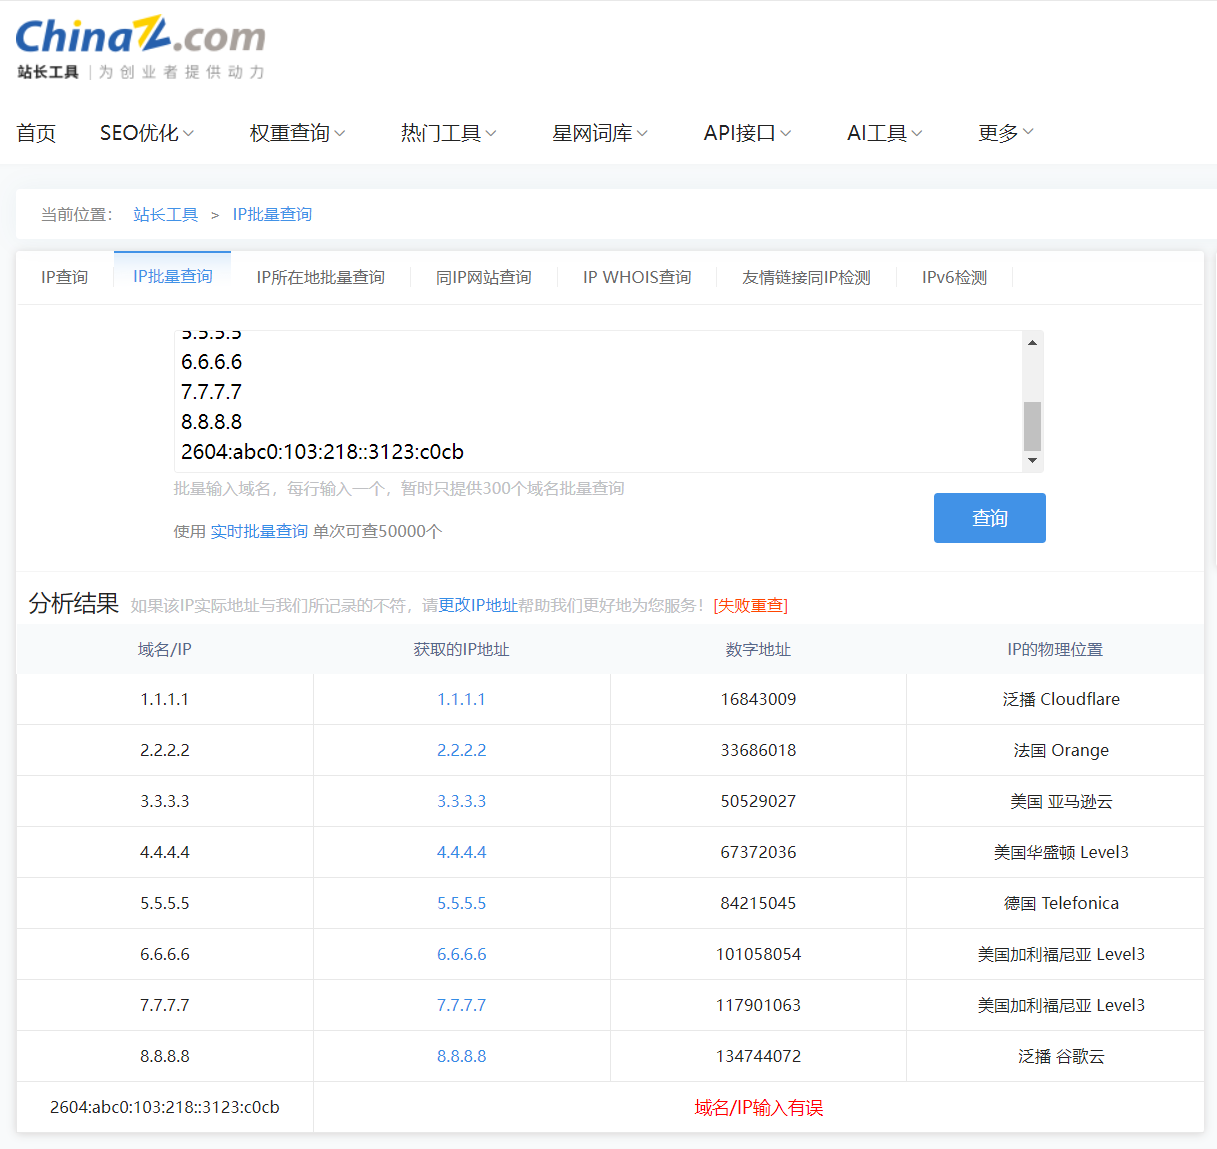
Task: Click 2604:abc0:103:218::3123:c0cb in the results table
Action: [165, 1107]
